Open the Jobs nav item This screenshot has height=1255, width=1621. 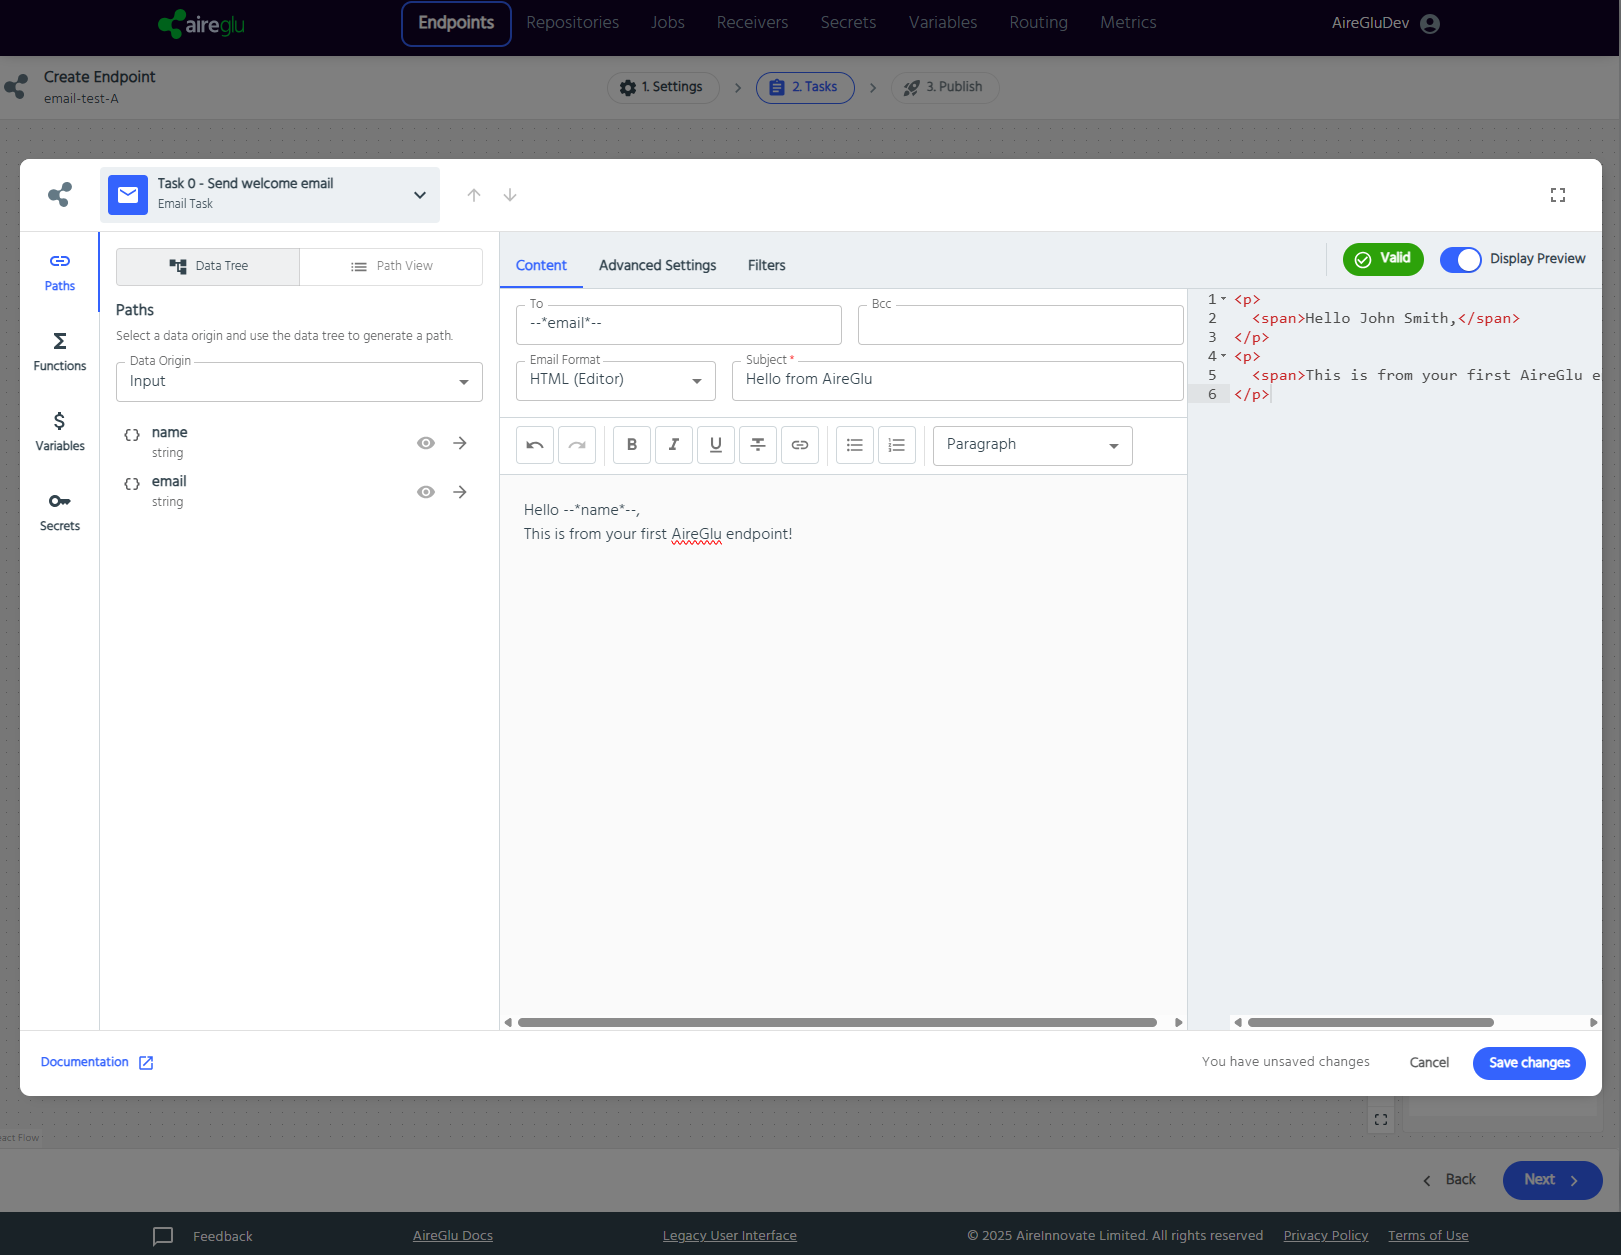[x=668, y=23]
